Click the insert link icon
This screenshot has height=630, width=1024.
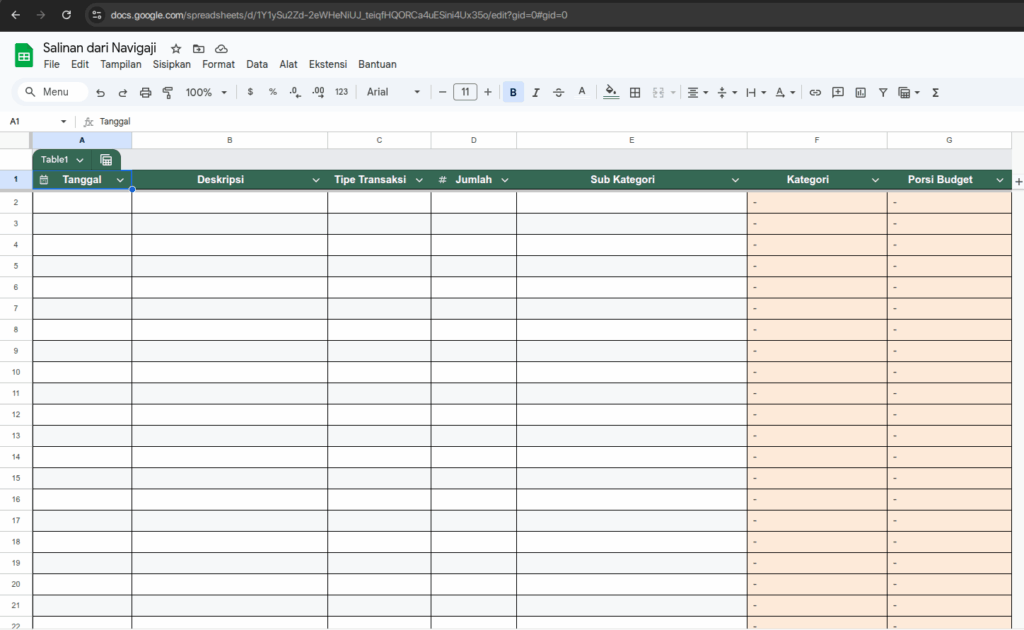pyautogui.click(x=815, y=92)
